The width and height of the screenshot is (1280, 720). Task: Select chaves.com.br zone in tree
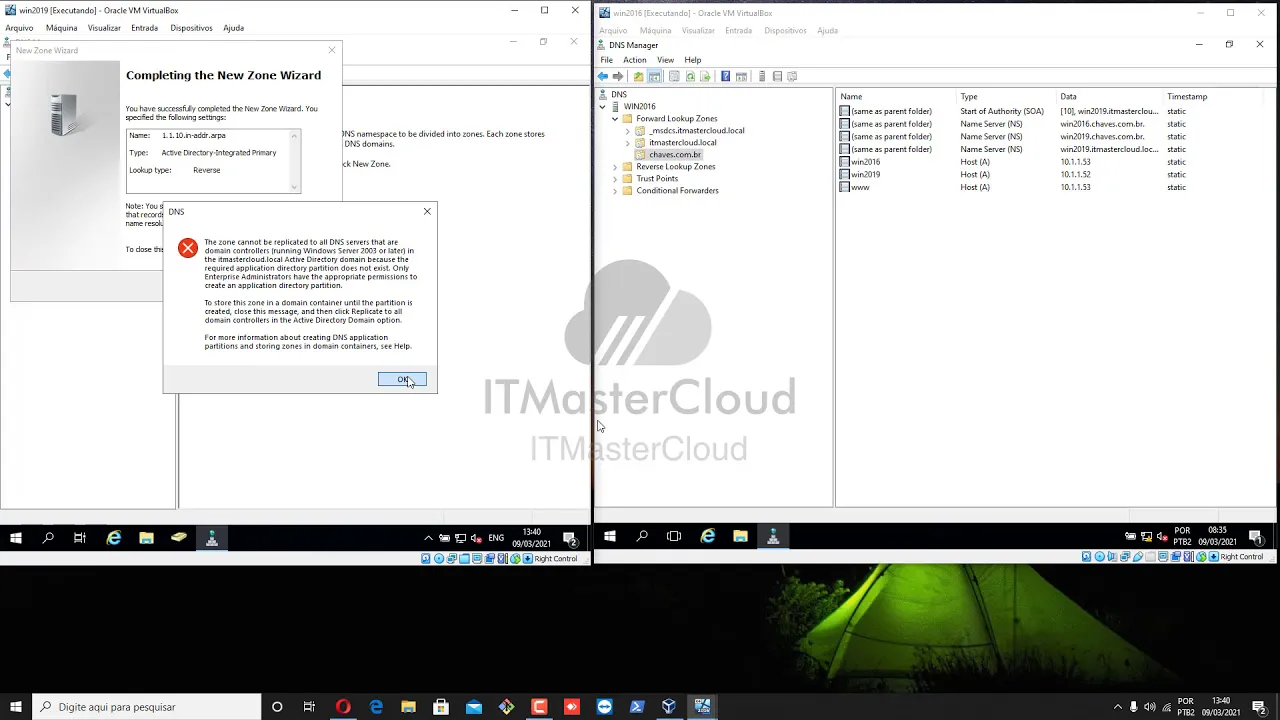[x=675, y=154]
